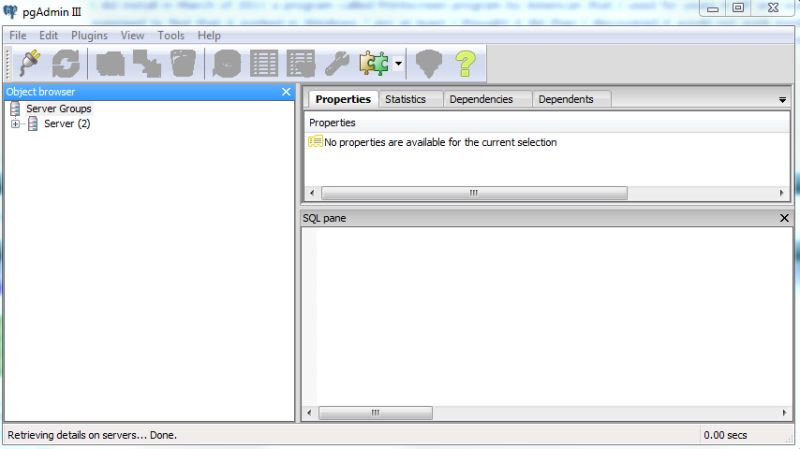
Task: Click the Plugins puzzle piece icon
Action: click(374, 64)
